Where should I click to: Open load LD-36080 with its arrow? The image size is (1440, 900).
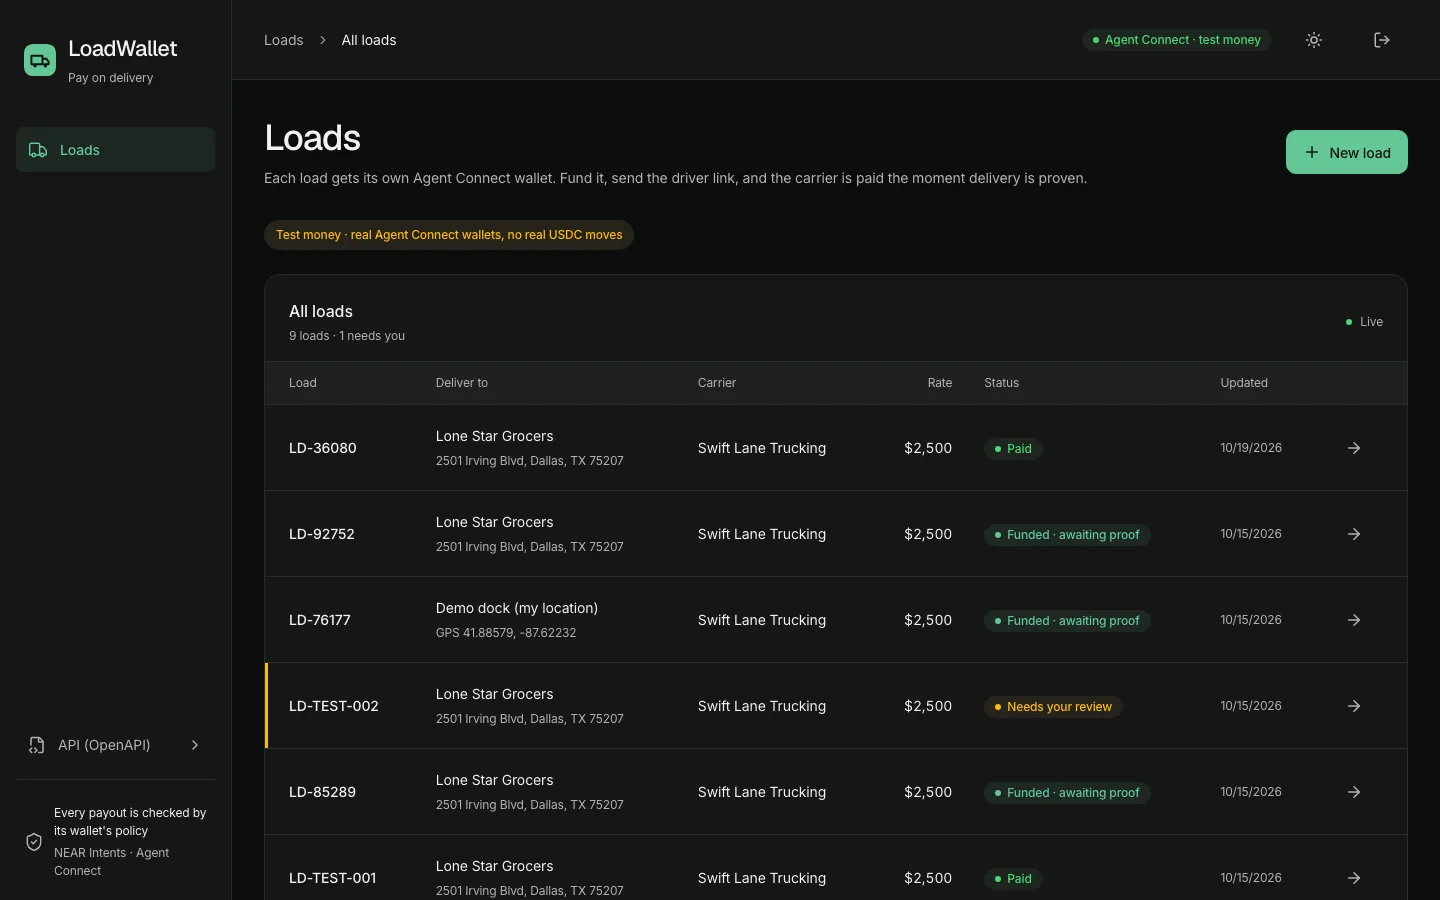[1354, 448]
